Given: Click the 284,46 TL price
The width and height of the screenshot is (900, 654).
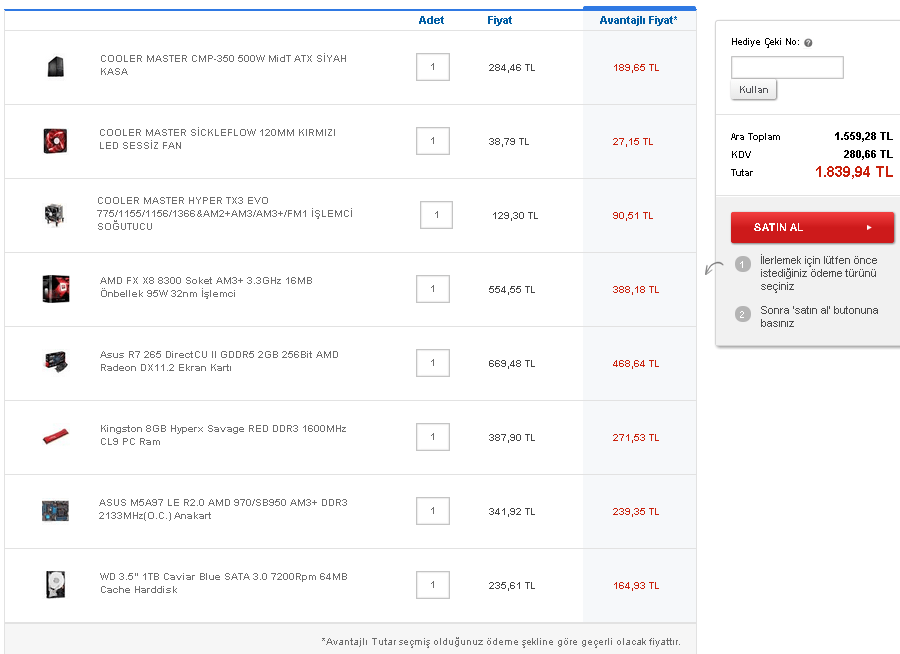Looking at the screenshot, I should point(511,68).
